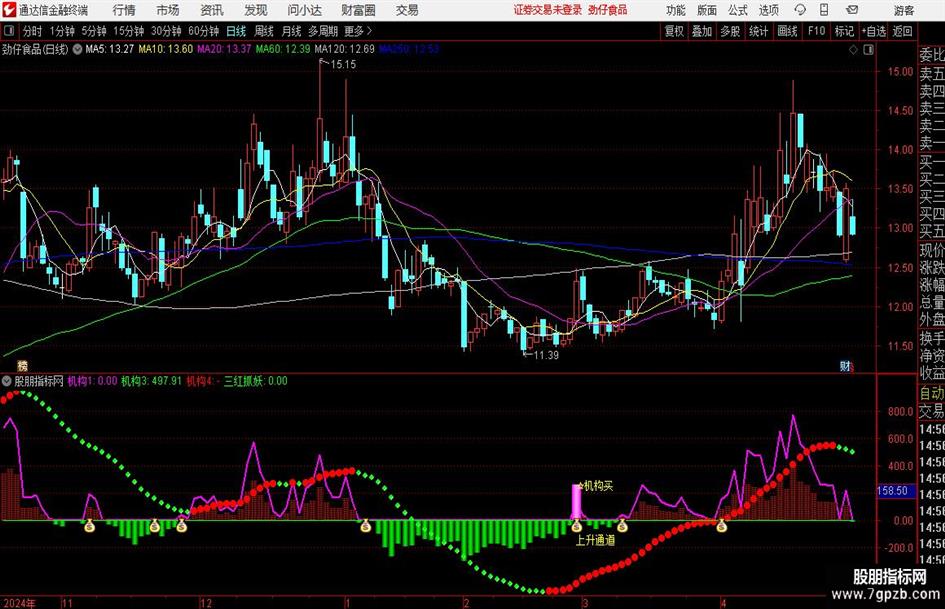Click the 标记 button
Screen dimensions: 945x609
843,31
